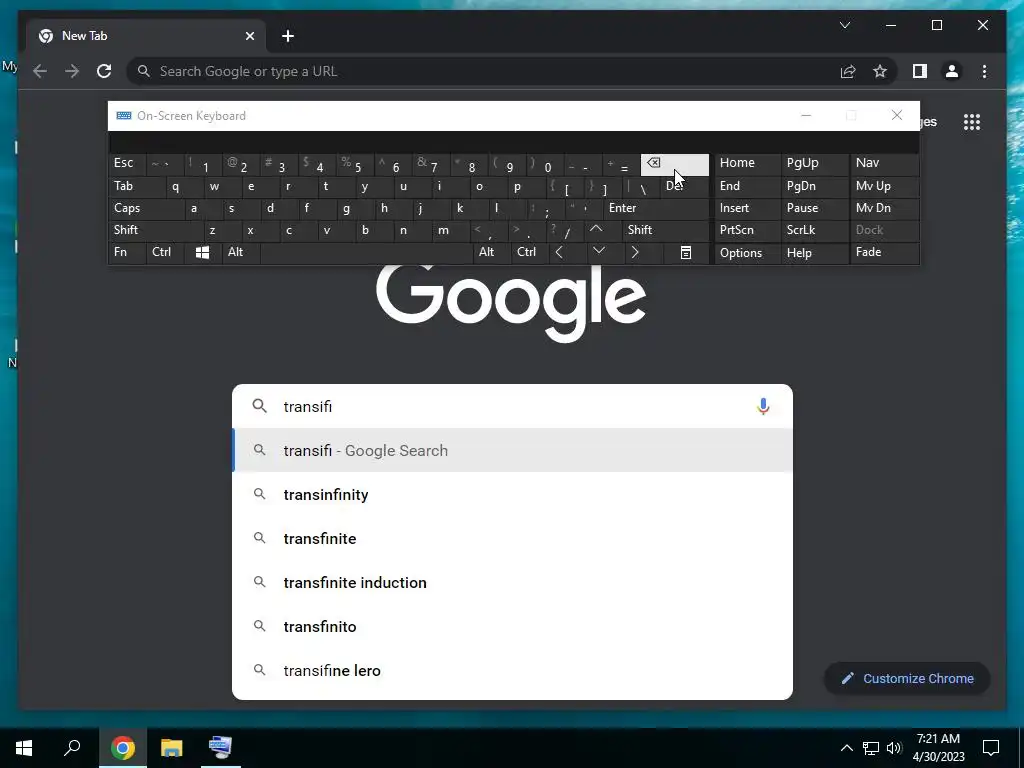Click On-Screen Keyboard app icon in taskbar
The width and height of the screenshot is (1024, 768).
[221, 748]
